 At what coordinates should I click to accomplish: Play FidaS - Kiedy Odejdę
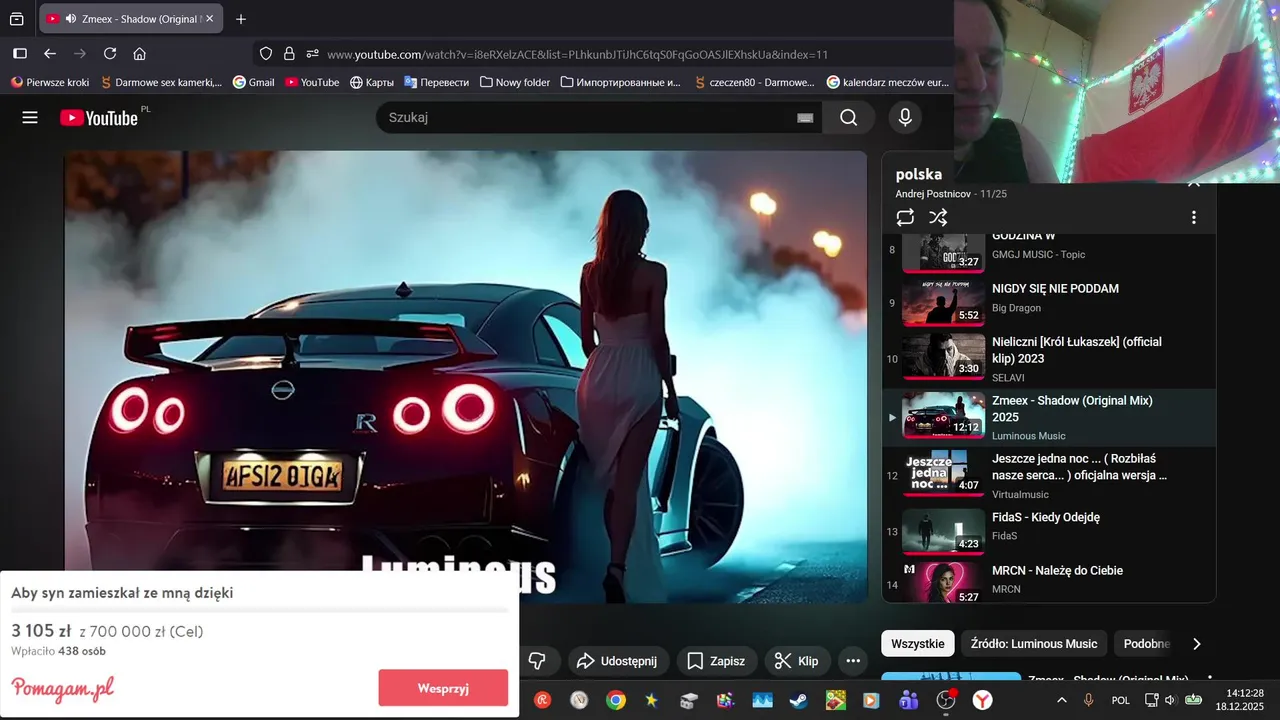[x=1049, y=531]
